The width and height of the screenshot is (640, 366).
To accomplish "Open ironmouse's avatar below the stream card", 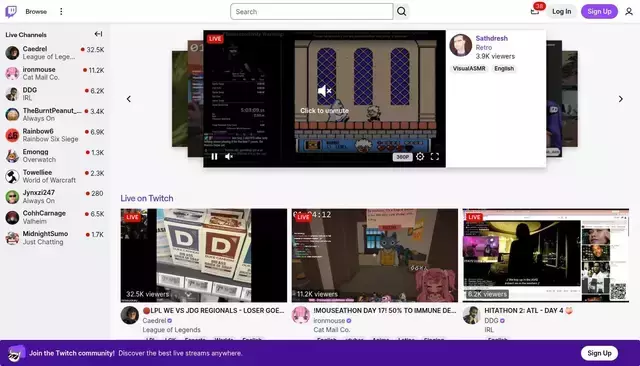I will point(301,315).
